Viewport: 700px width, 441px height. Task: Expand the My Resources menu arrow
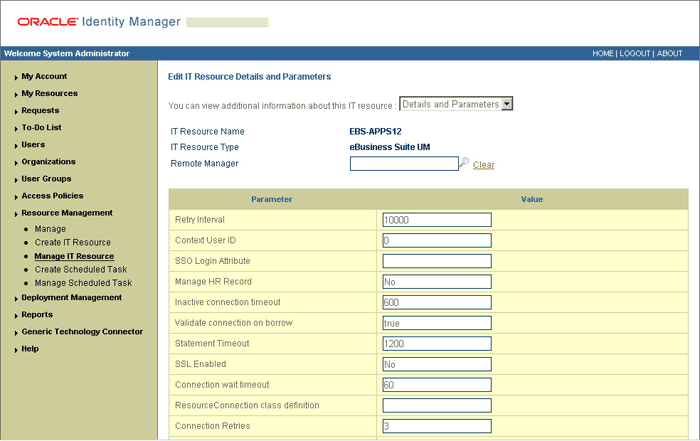tap(16, 95)
